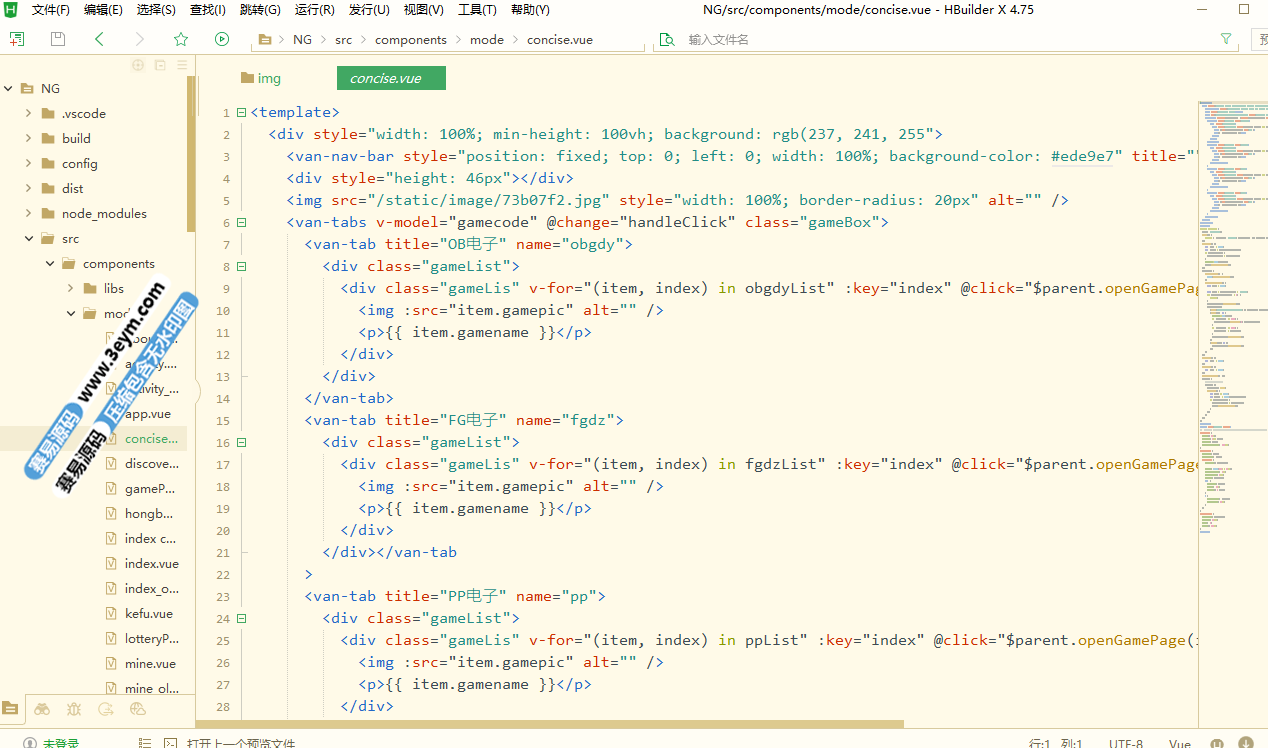Click the new file icon in toolbar
Image resolution: width=1268 pixels, height=748 pixels.
point(17,39)
